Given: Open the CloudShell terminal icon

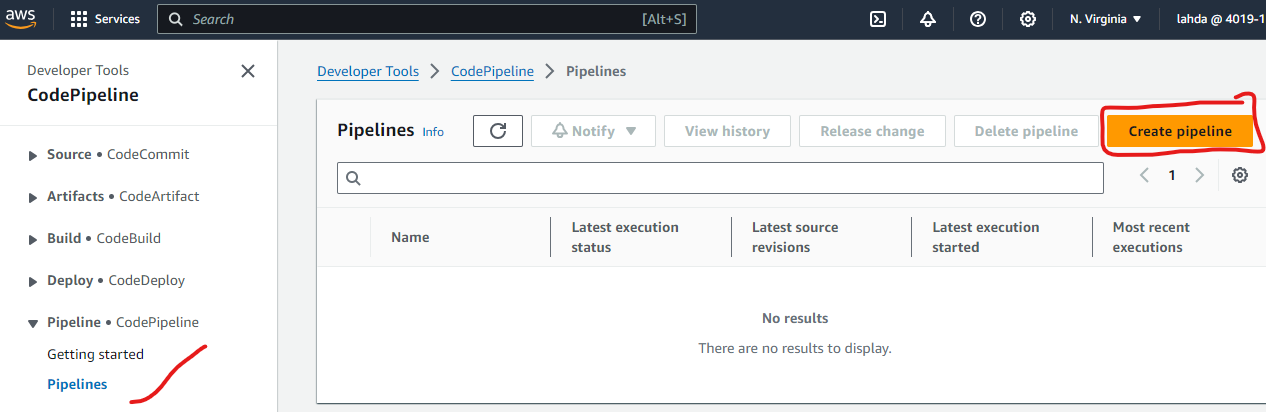Looking at the screenshot, I should 878,19.
